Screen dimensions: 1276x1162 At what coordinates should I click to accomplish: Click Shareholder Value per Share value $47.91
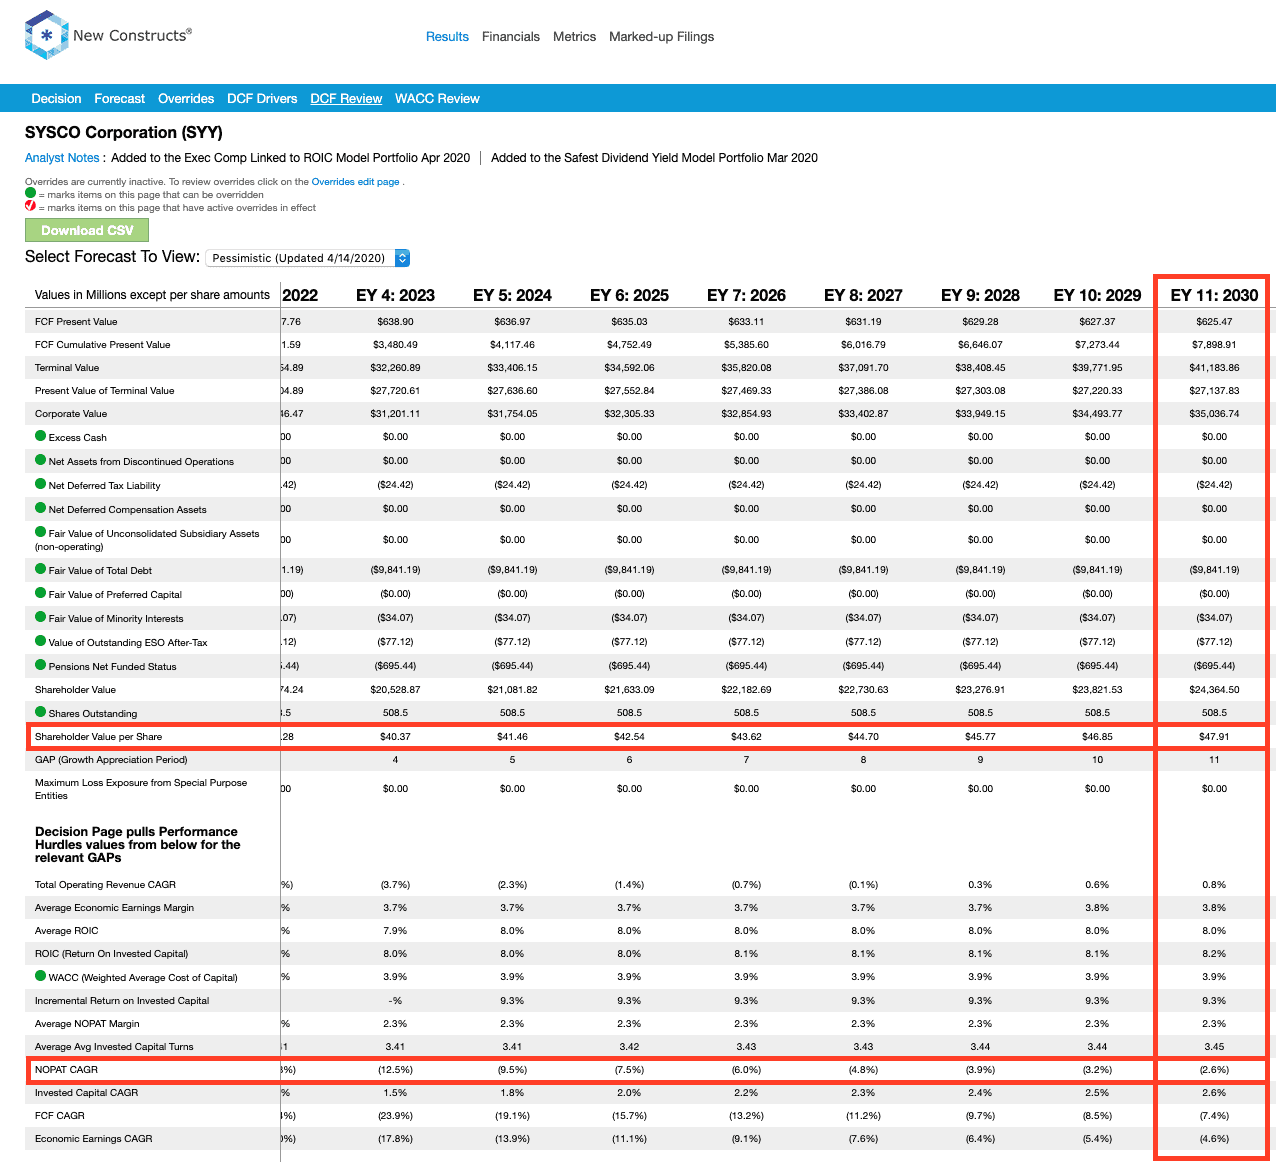click(x=1214, y=736)
